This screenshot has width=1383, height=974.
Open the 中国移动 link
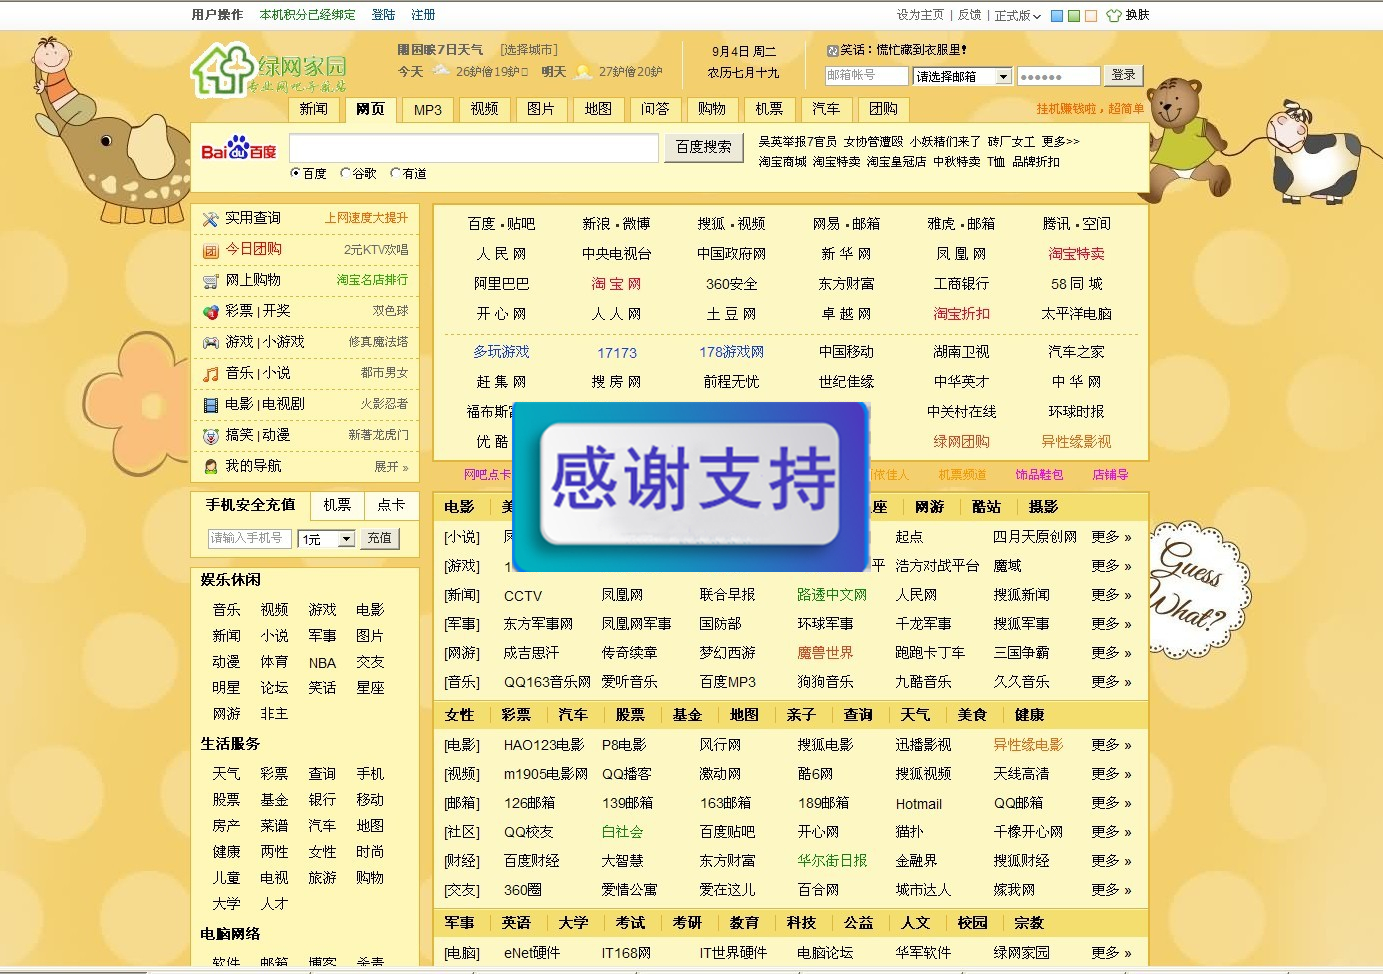coord(846,352)
